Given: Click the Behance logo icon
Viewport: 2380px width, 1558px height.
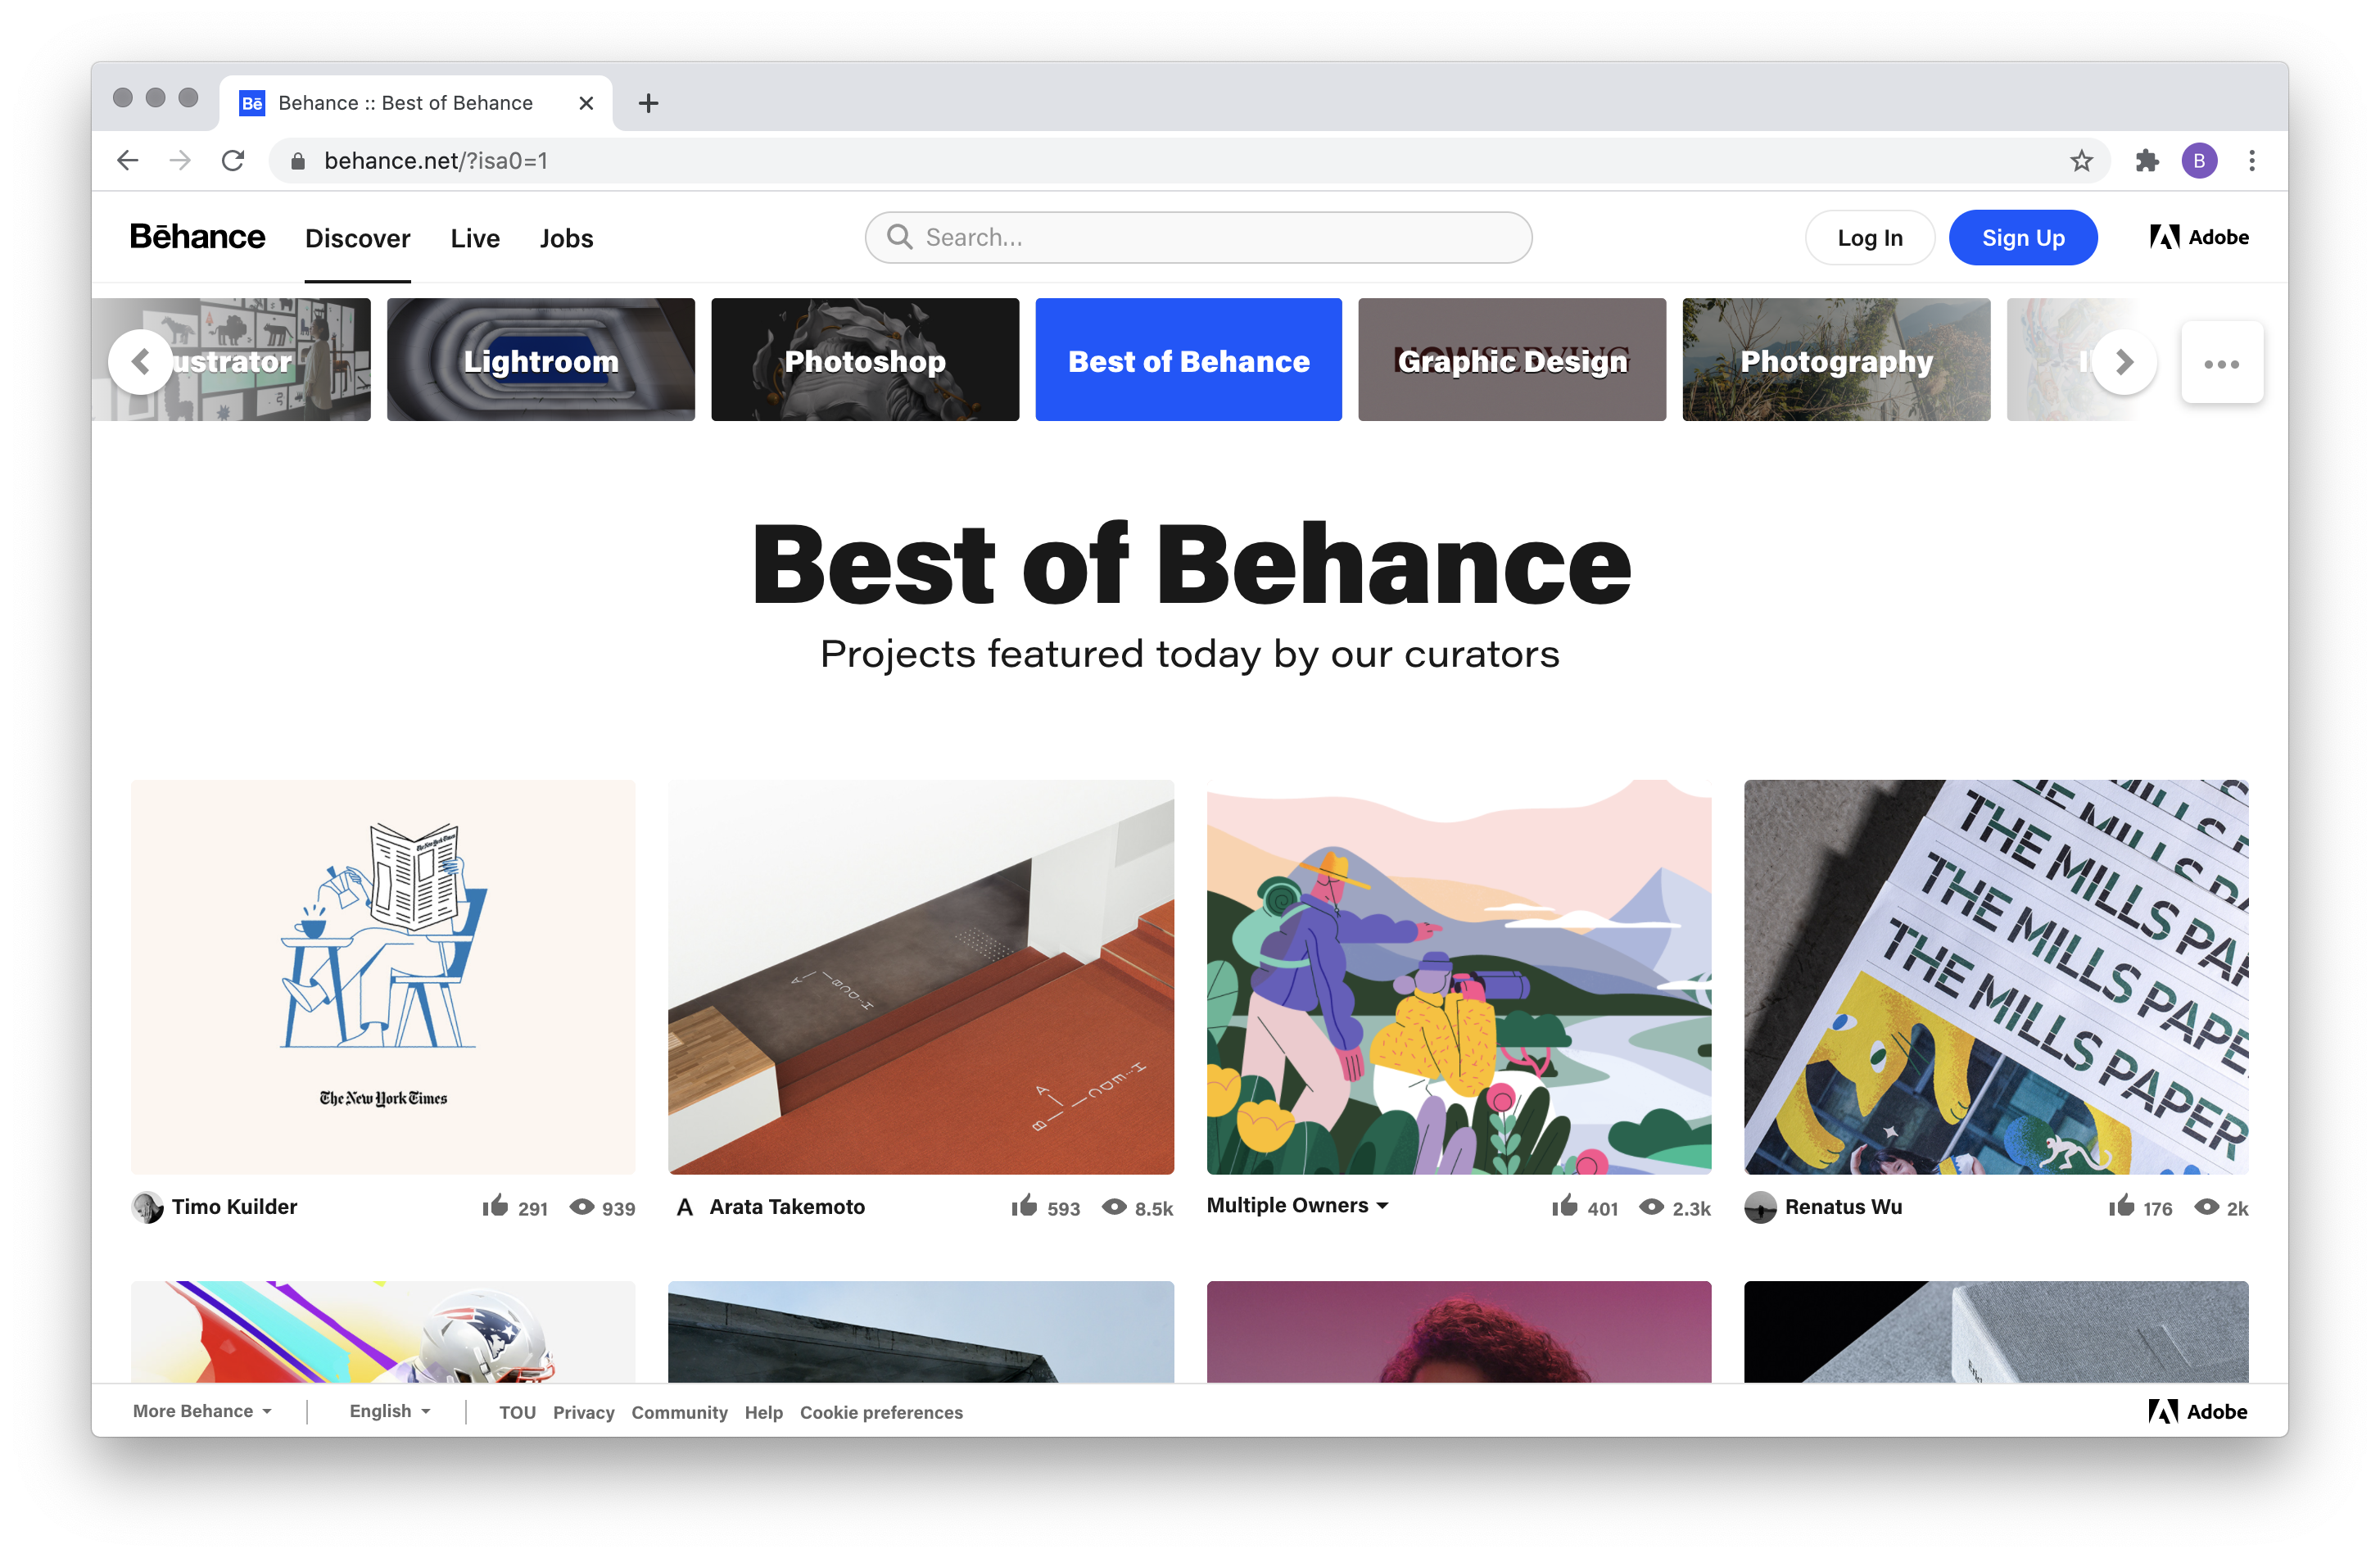Looking at the screenshot, I should pos(198,238).
